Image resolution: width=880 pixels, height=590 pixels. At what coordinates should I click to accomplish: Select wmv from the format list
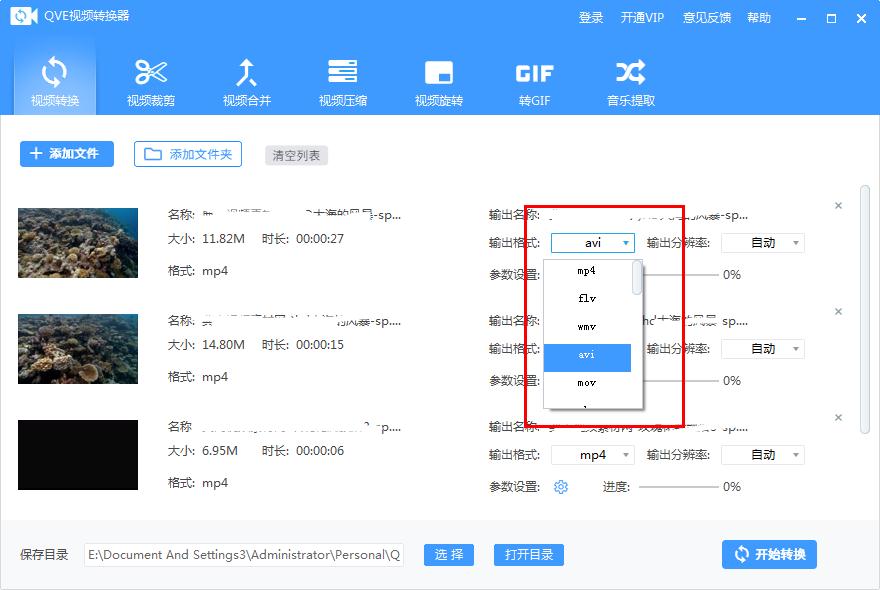588,327
